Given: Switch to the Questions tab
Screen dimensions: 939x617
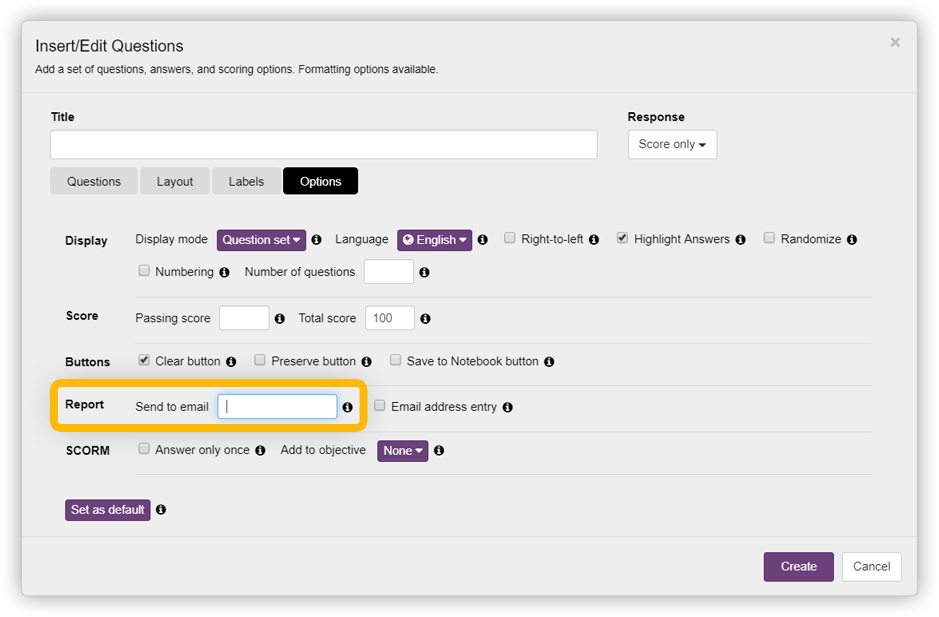Looking at the screenshot, I should (x=94, y=181).
